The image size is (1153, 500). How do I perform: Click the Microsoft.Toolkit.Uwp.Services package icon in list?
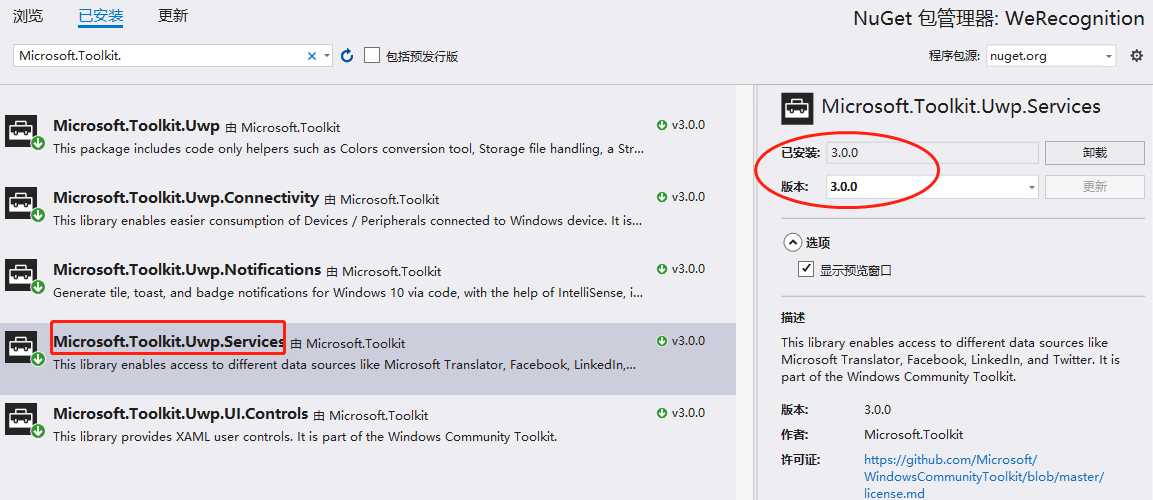point(24,348)
